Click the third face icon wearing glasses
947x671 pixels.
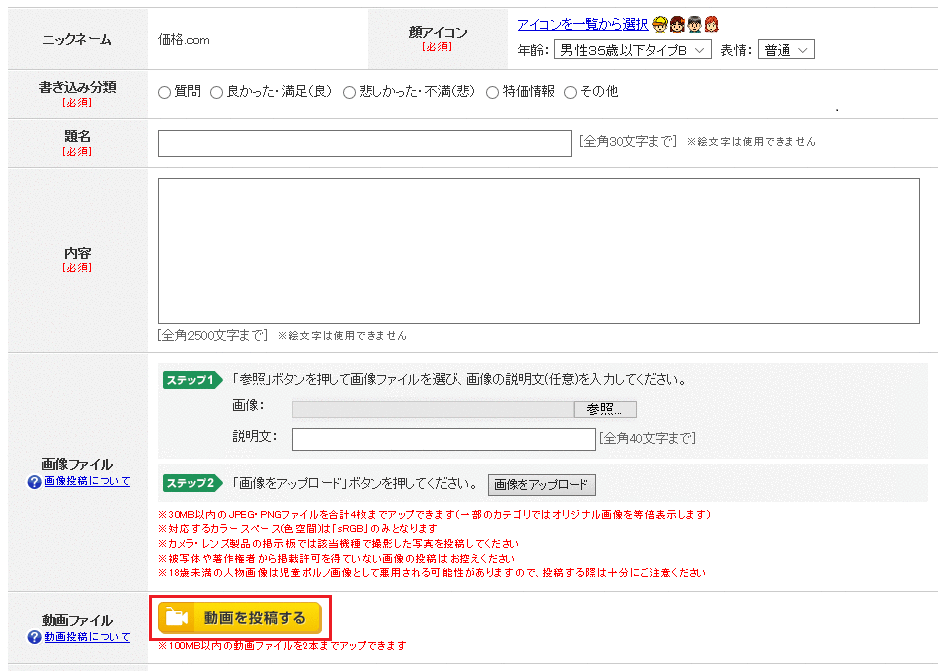(695, 24)
